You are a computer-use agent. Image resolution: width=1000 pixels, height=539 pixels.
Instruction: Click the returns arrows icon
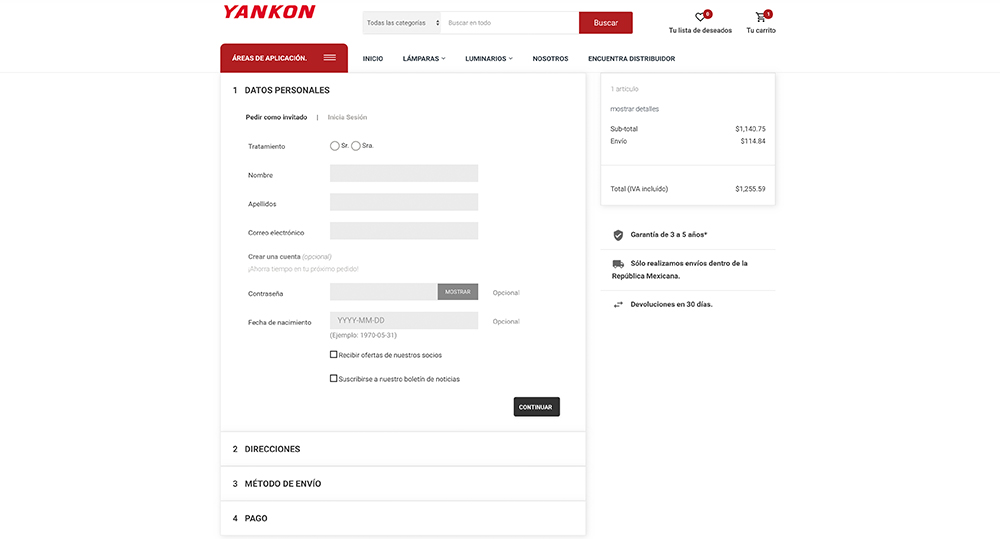[618, 304]
